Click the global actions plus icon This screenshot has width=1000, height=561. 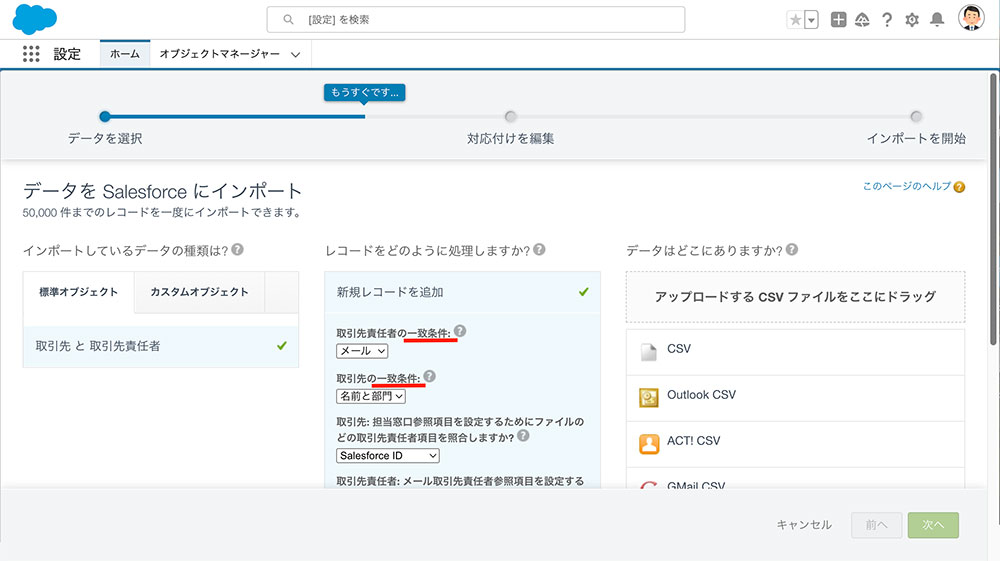point(838,20)
